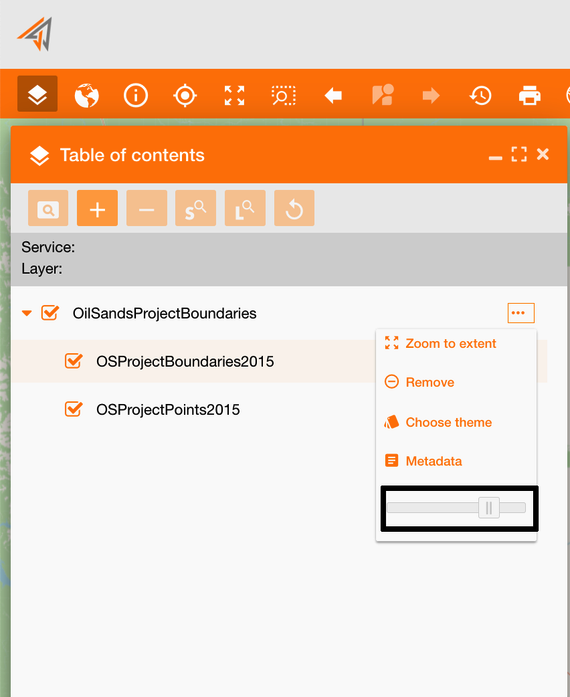Click the reset circular arrow button
This screenshot has width=570, height=697.
click(294, 208)
